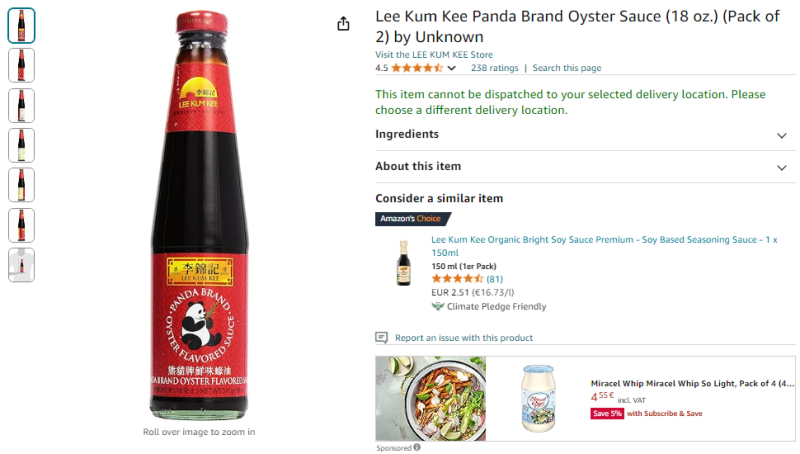Screen dimensions: 800x454
Task: Open the rating breakdown chevron
Action: [x=452, y=68]
